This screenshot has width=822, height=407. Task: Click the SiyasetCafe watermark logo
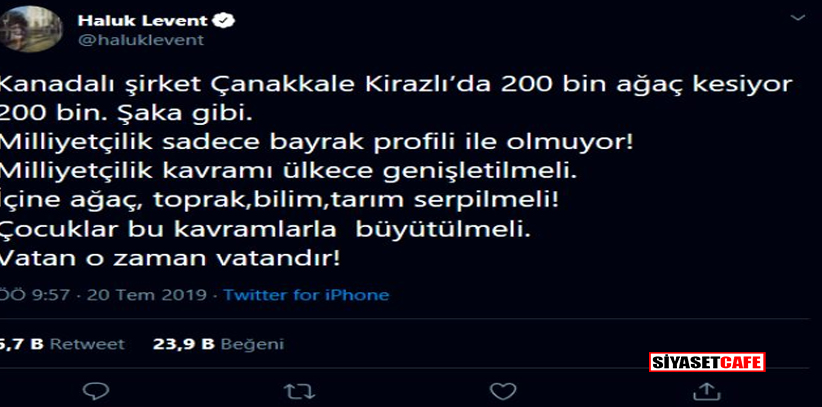point(707,362)
